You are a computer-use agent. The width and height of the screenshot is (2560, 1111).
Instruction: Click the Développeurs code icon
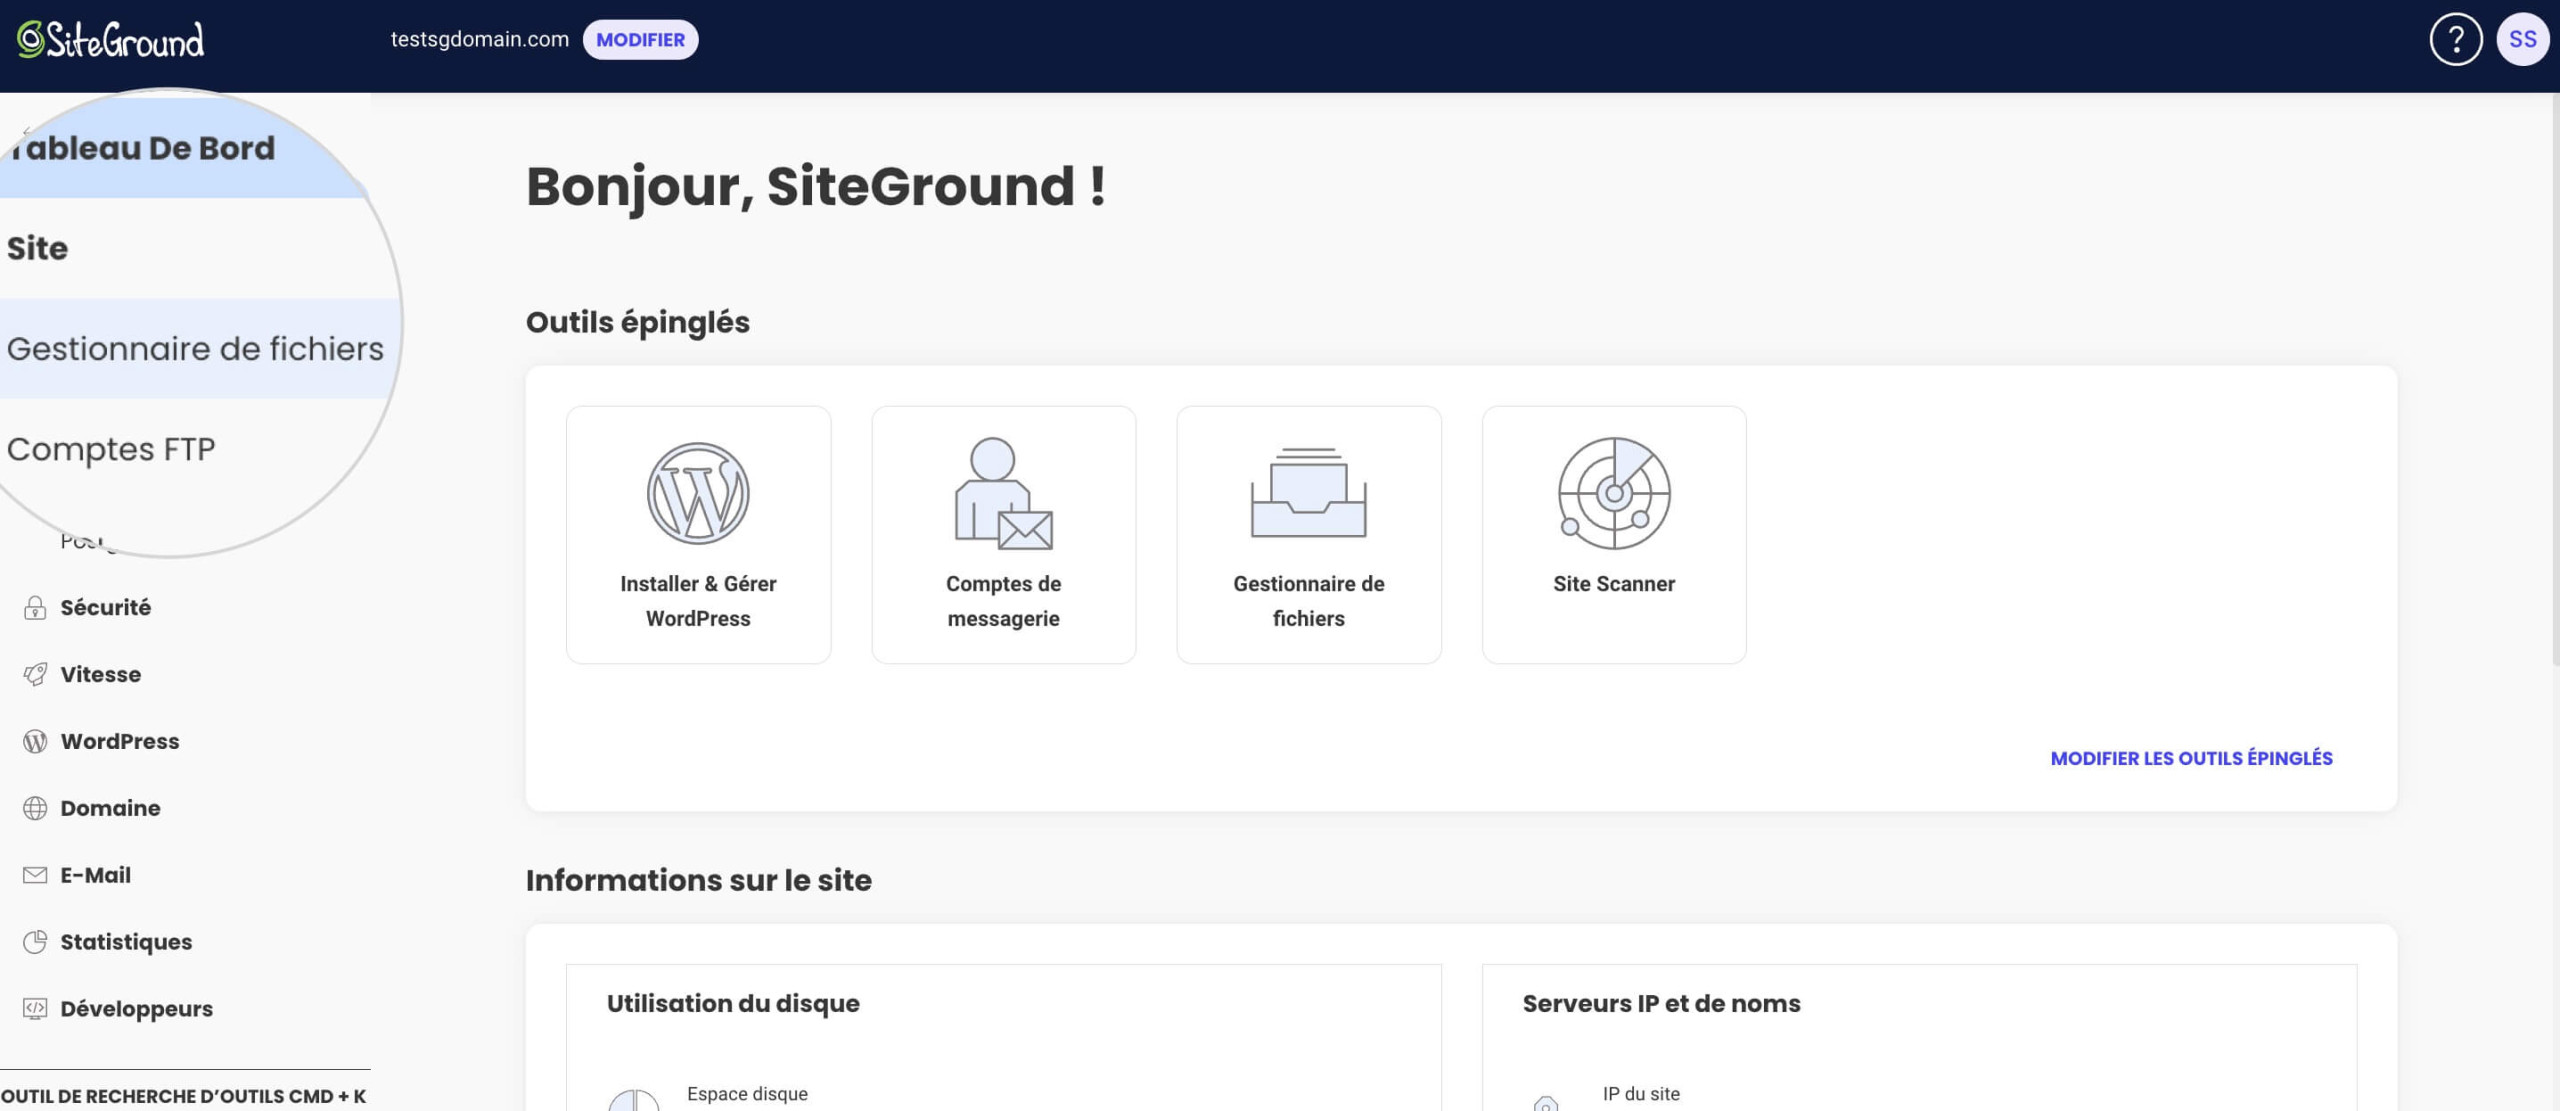pos(35,1009)
